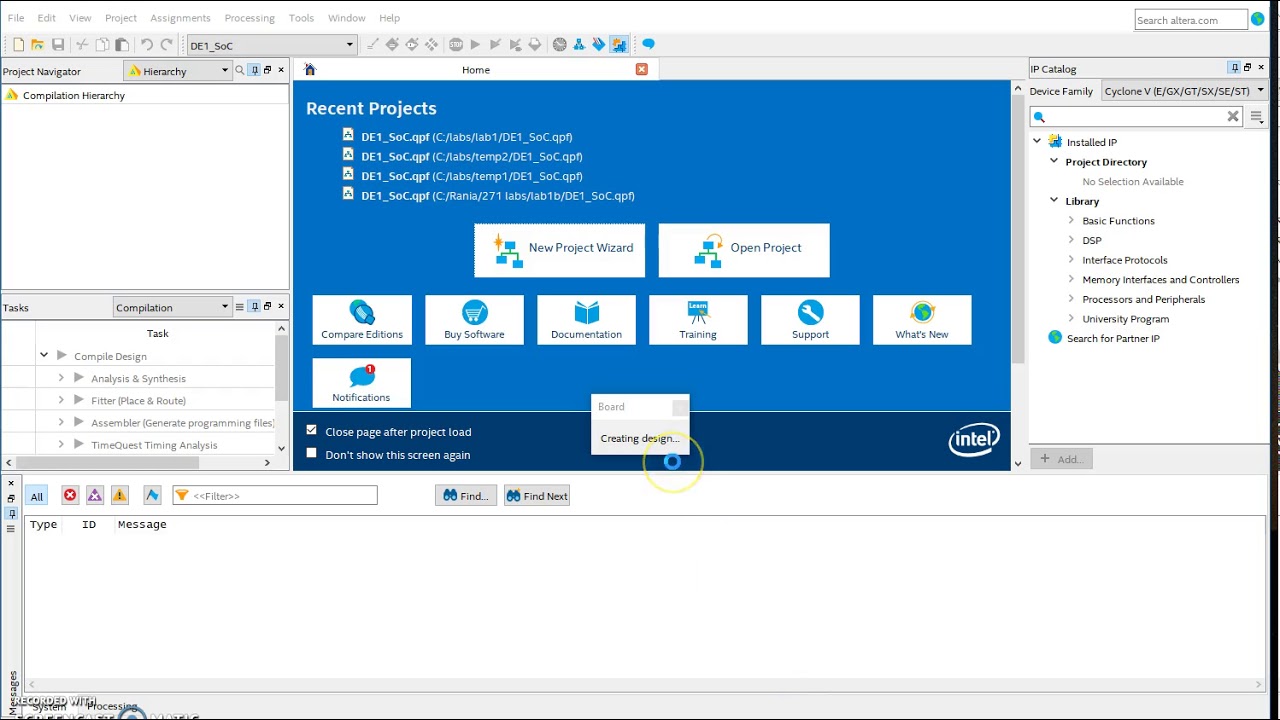Open the Documentation tile
1280x720 pixels.
point(586,320)
